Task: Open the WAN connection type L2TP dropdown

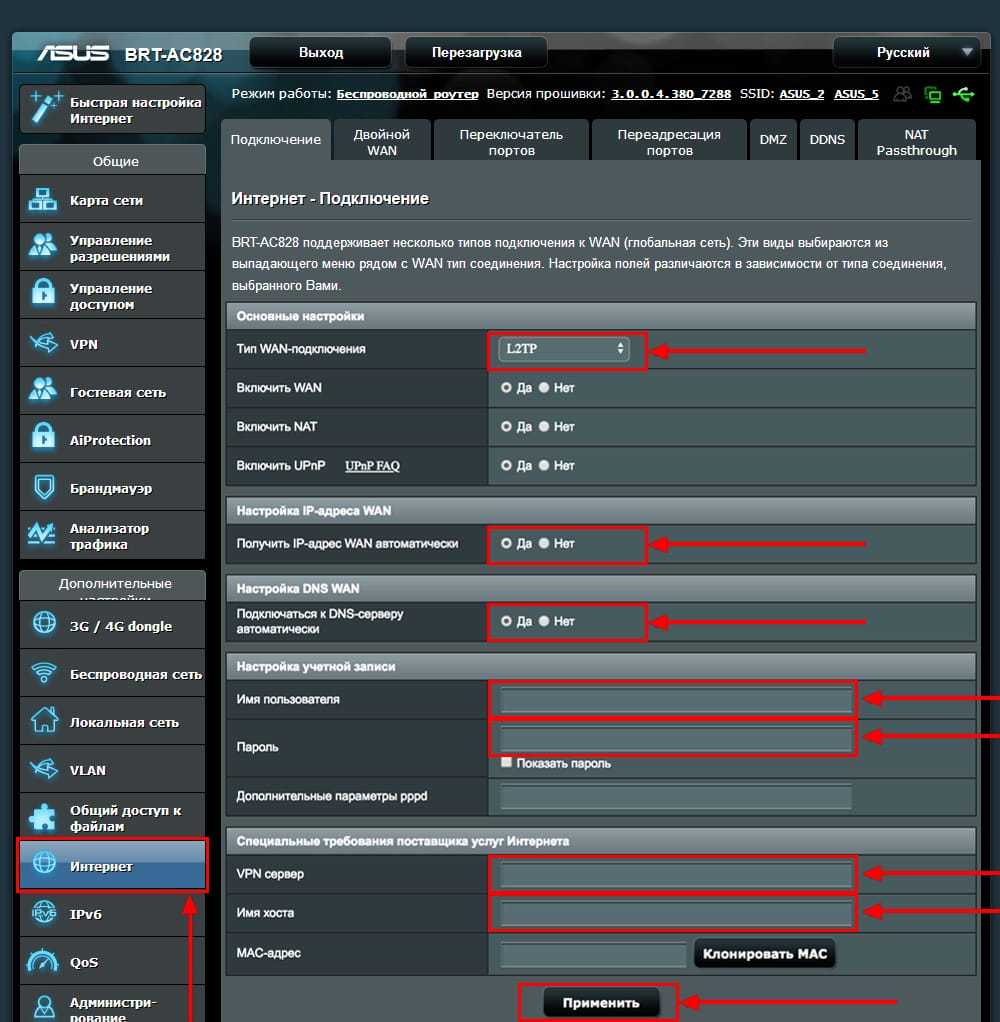Action: click(x=565, y=349)
